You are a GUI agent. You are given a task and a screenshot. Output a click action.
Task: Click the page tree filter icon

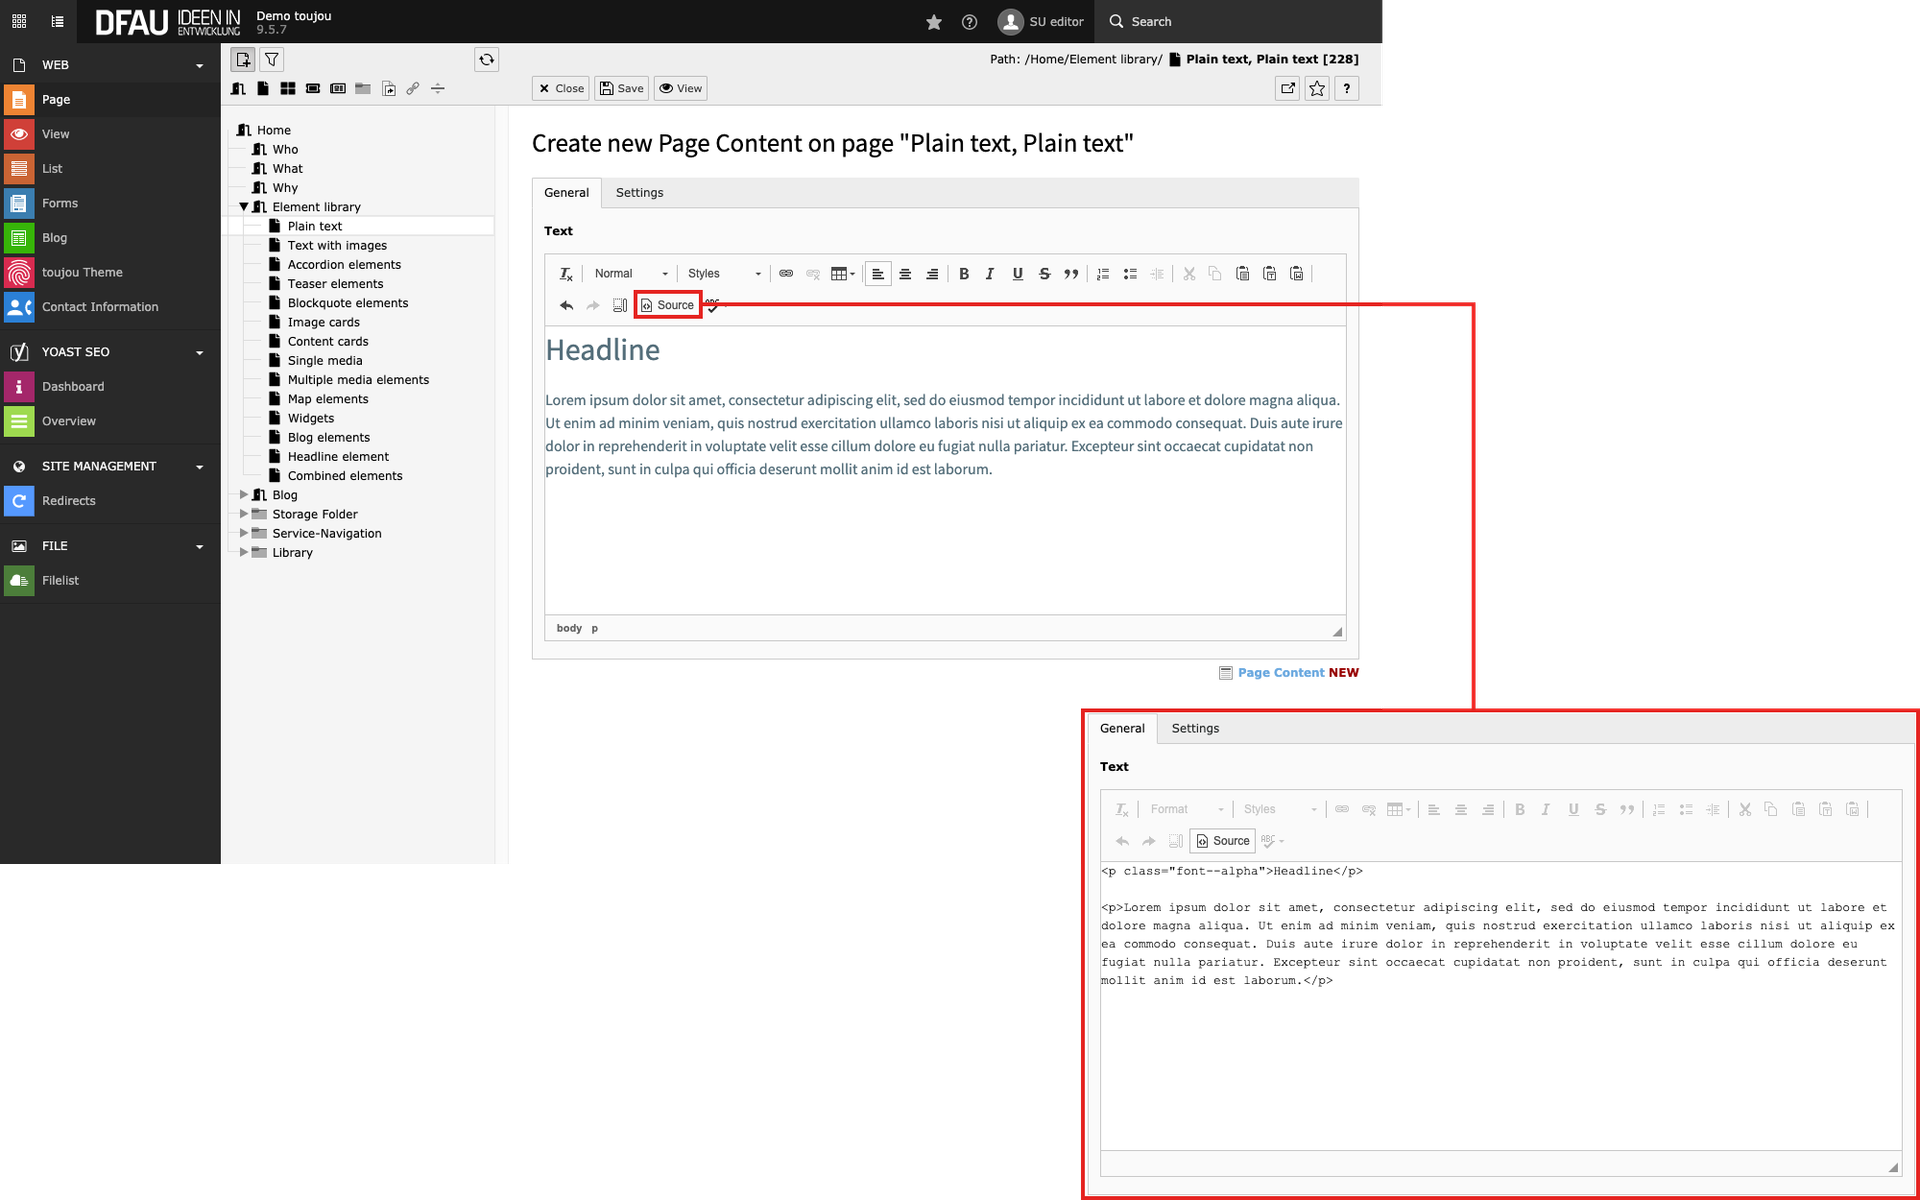[271, 59]
